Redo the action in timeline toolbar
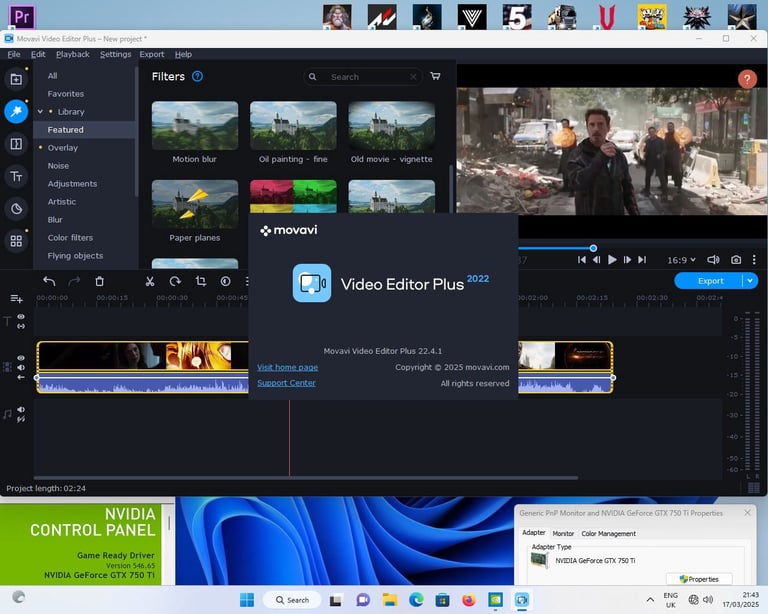768x614 pixels. (x=74, y=281)
